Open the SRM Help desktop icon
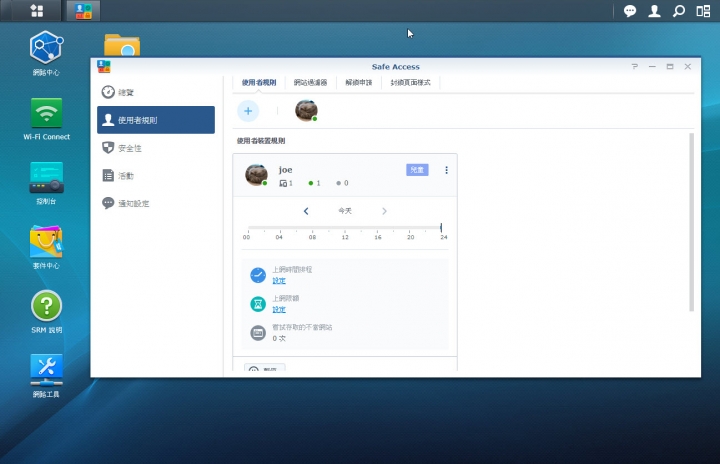This screenshot has height=464, width=720. coord(46,311)
